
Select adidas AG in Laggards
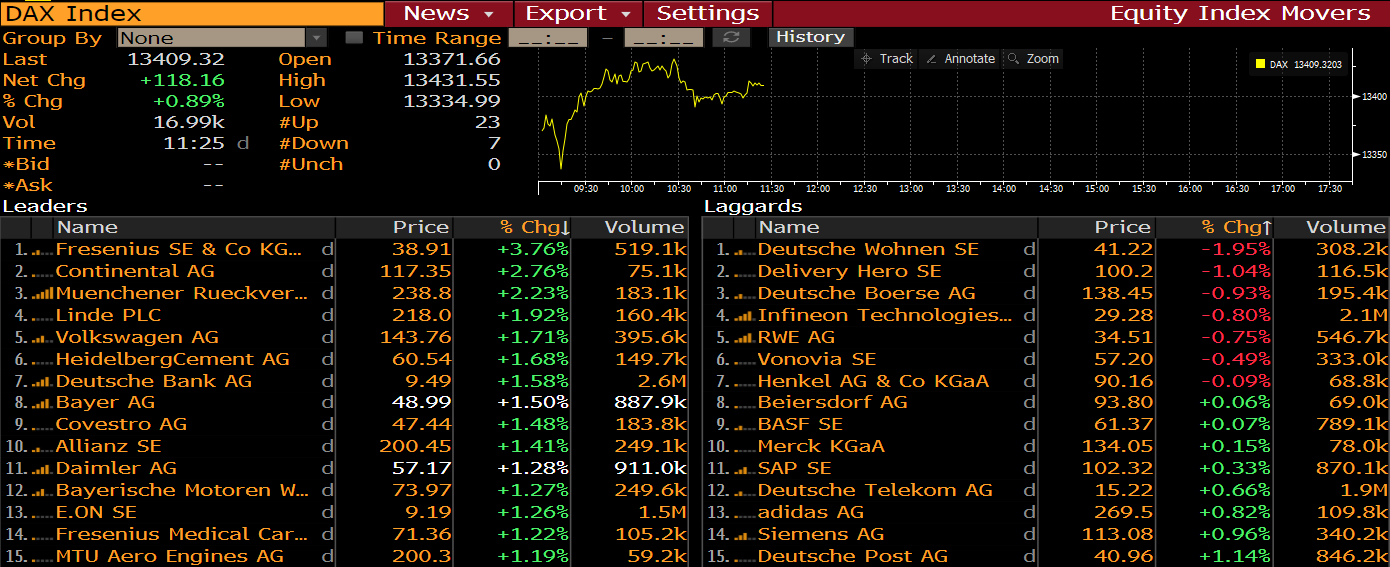tap(811, 513)
